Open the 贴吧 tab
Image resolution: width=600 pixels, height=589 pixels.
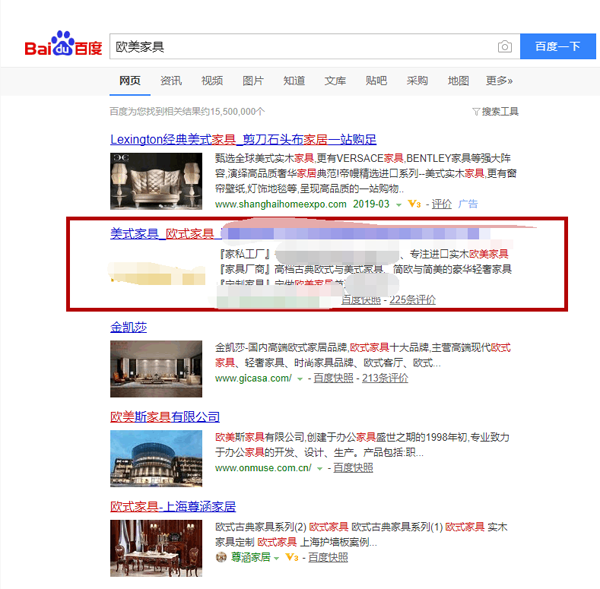tap(376, 81)
